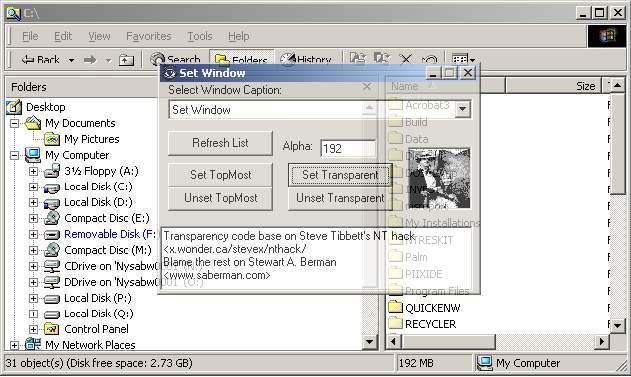Expand the 3½ Floppy (A:) node

[x=33, y=171]
